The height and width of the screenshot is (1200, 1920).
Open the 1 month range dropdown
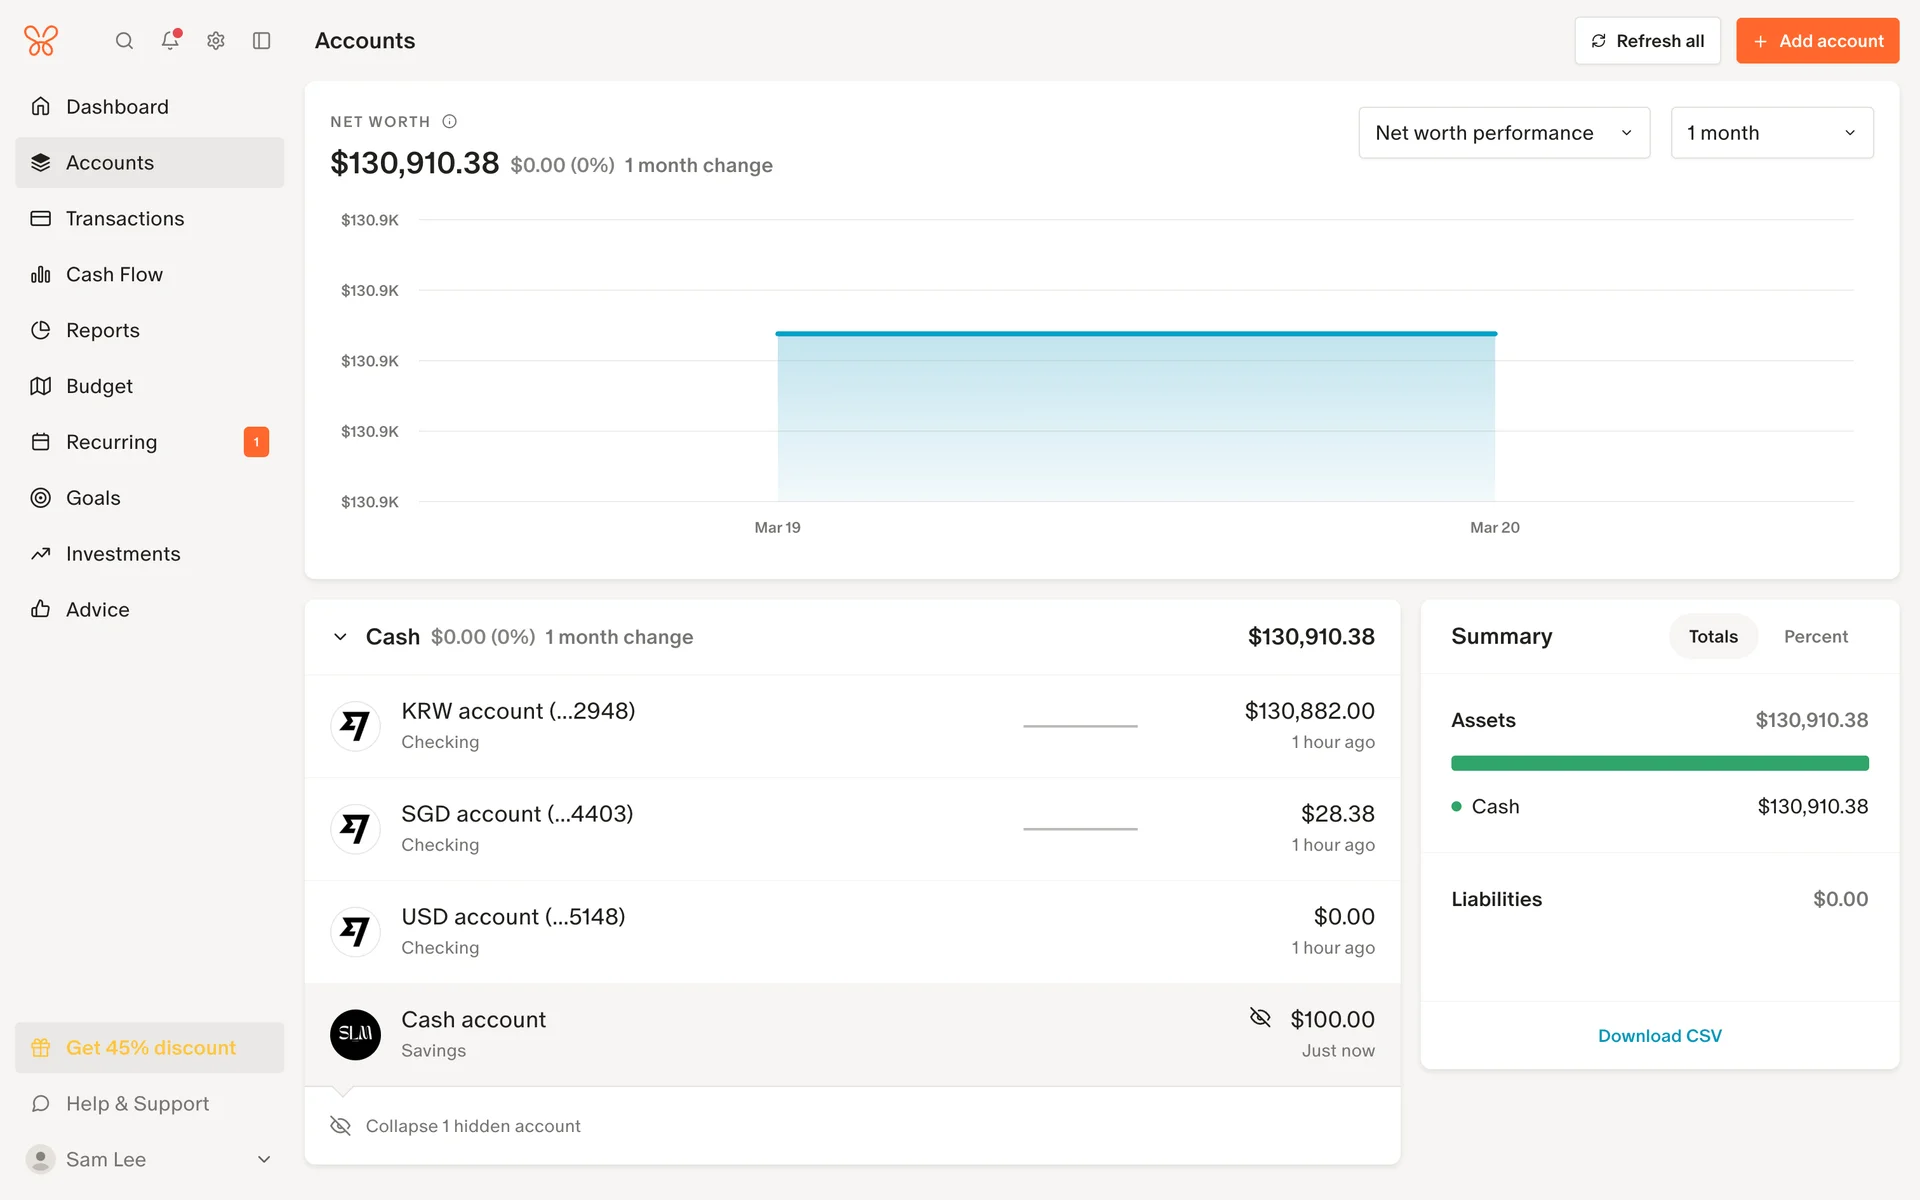click(1771, 133)
